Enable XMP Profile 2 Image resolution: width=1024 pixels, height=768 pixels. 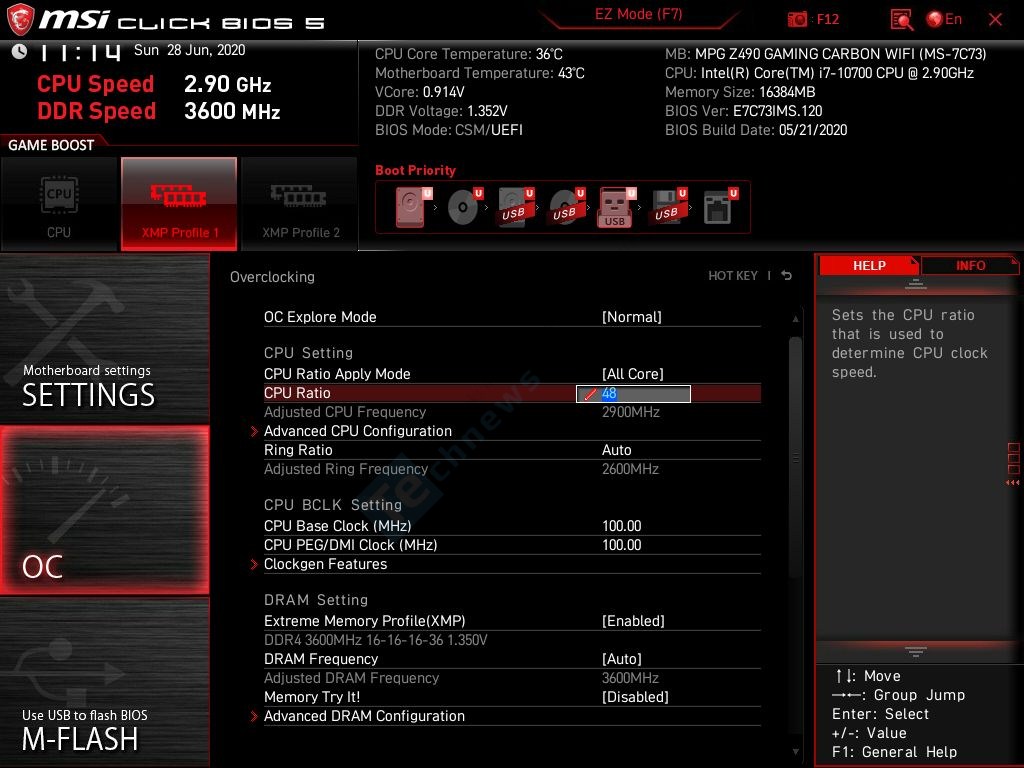tap(300, 204)
